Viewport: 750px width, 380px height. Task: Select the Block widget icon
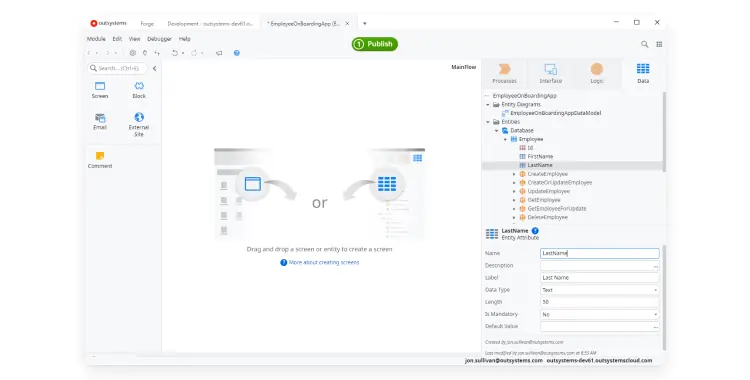coord(139,86)
